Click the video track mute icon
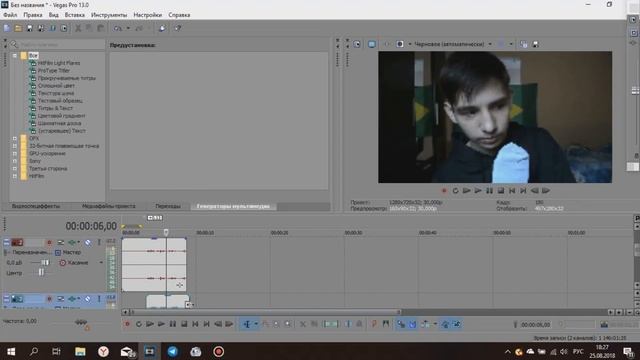 click(88, 299)
